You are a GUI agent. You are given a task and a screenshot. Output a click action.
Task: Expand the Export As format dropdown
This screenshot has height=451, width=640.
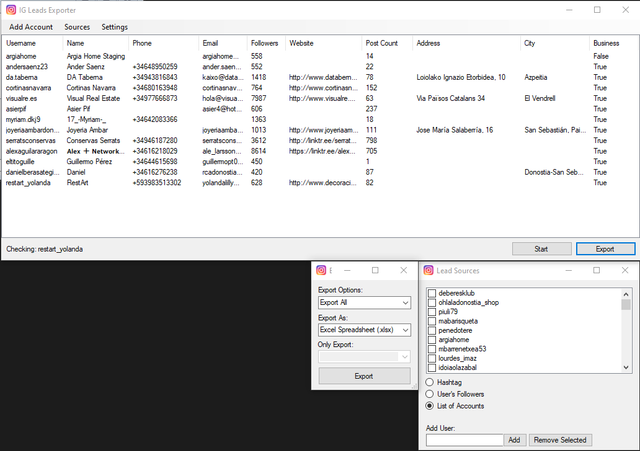[364, 329]
